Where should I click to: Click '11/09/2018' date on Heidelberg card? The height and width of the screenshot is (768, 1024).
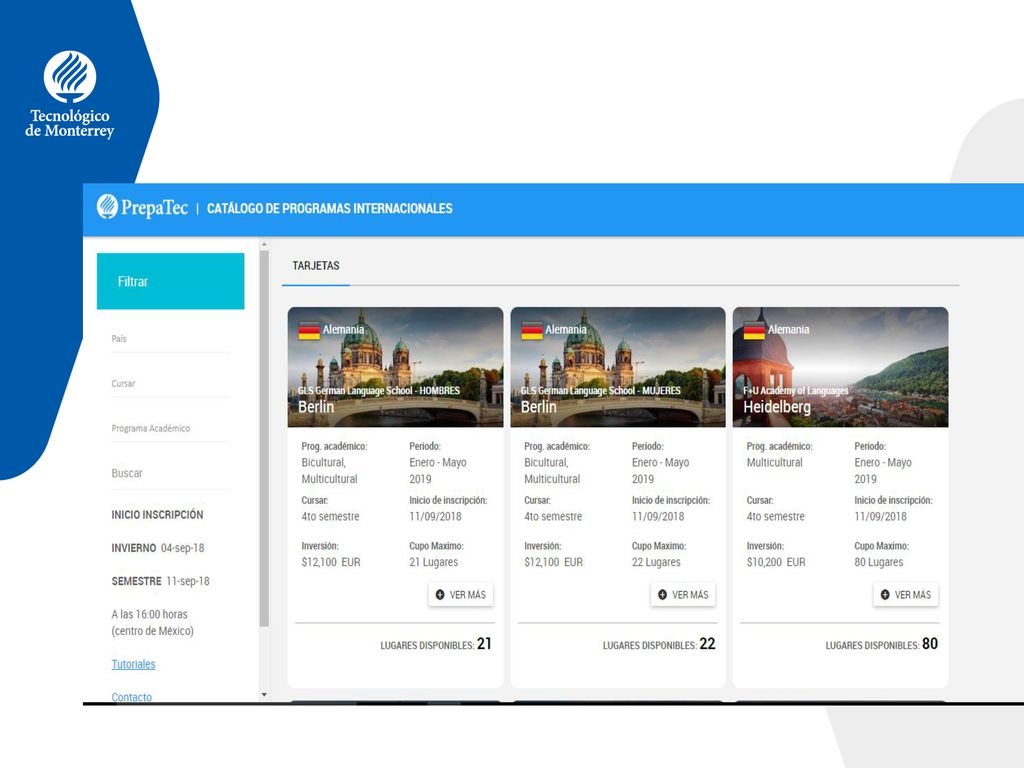point(880,517)
